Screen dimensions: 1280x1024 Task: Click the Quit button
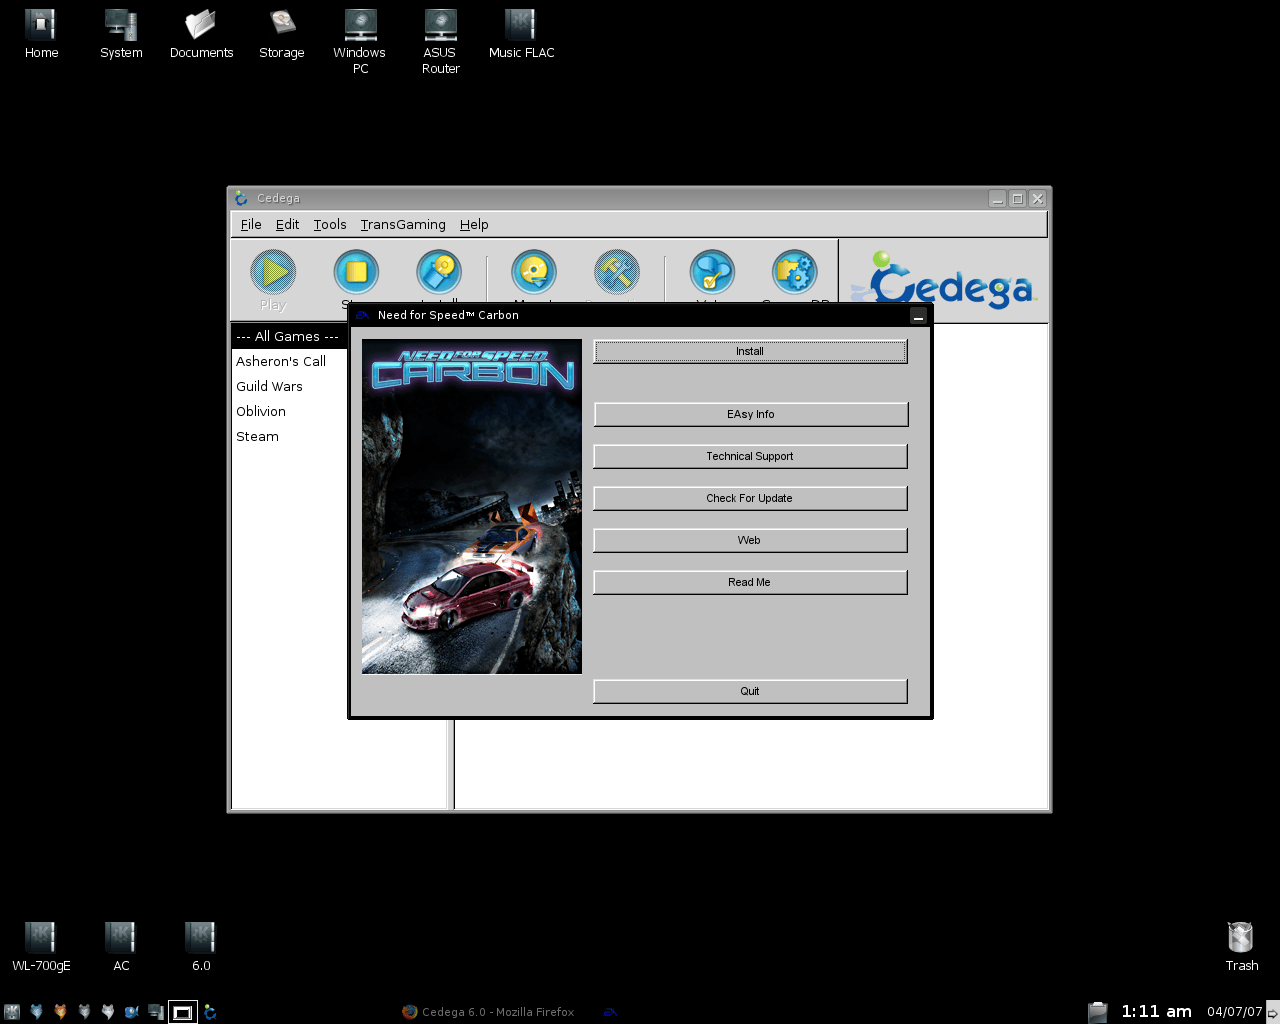pos(750,691)
